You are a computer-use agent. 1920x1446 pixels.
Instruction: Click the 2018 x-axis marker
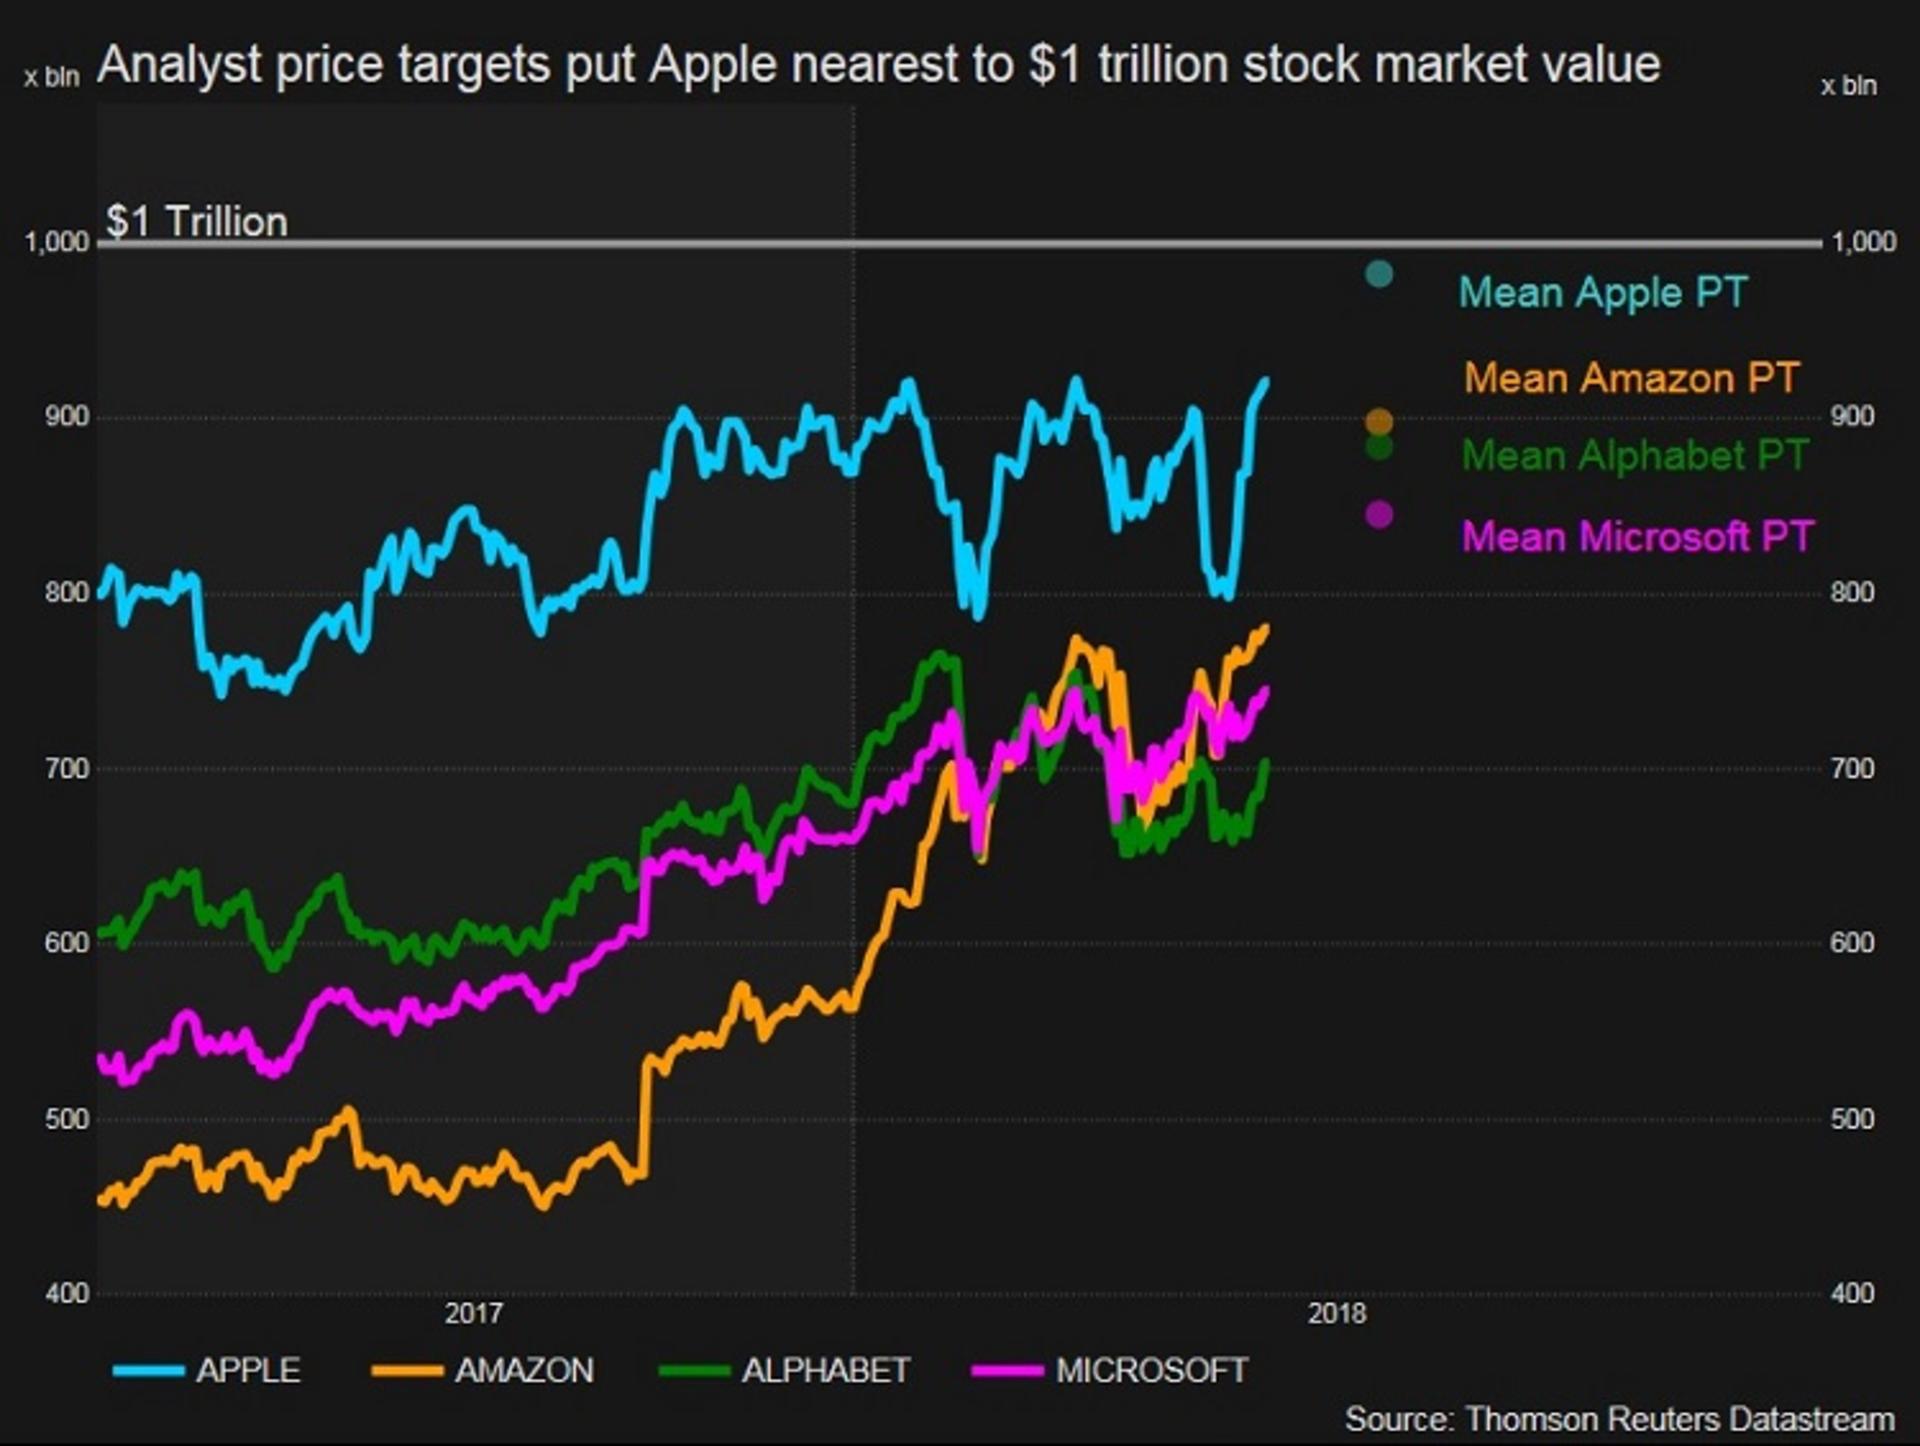(x=1337, y=1313)
